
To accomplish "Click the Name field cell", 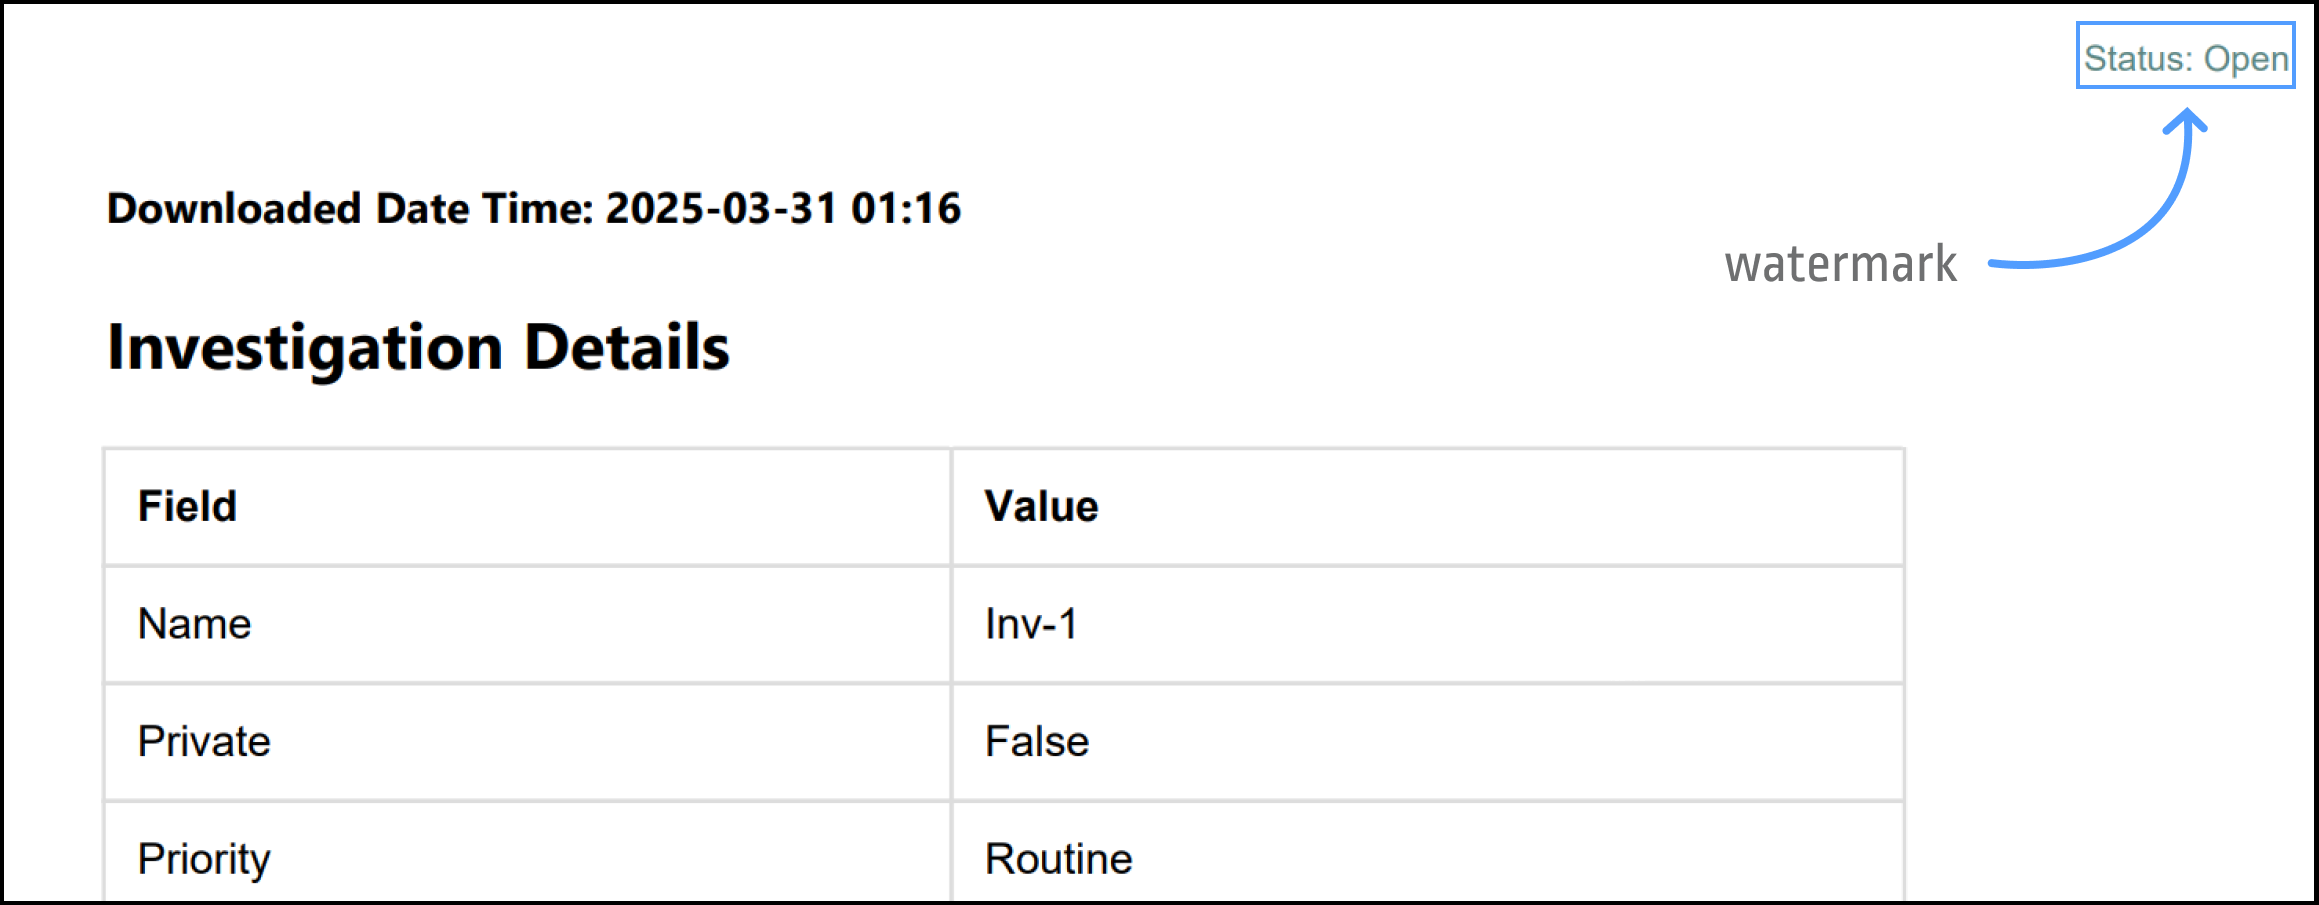I will pos(195,625).
